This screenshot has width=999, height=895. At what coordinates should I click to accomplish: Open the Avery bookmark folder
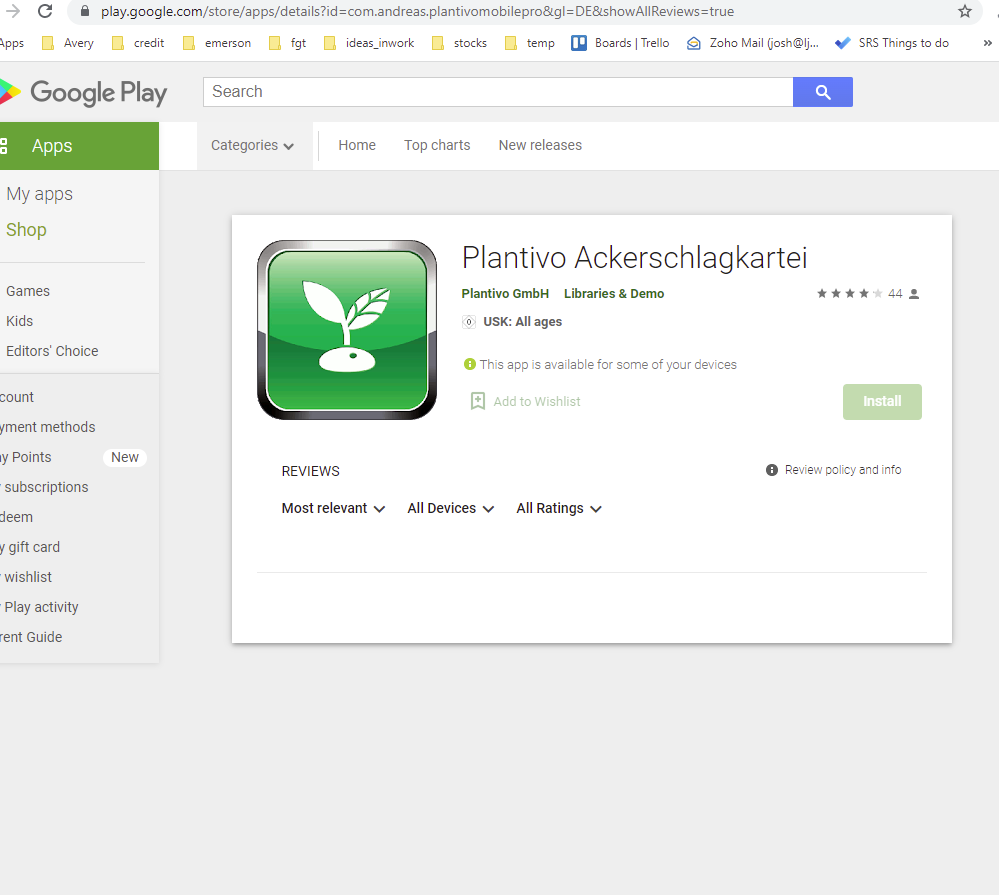[x=68, y=43]
